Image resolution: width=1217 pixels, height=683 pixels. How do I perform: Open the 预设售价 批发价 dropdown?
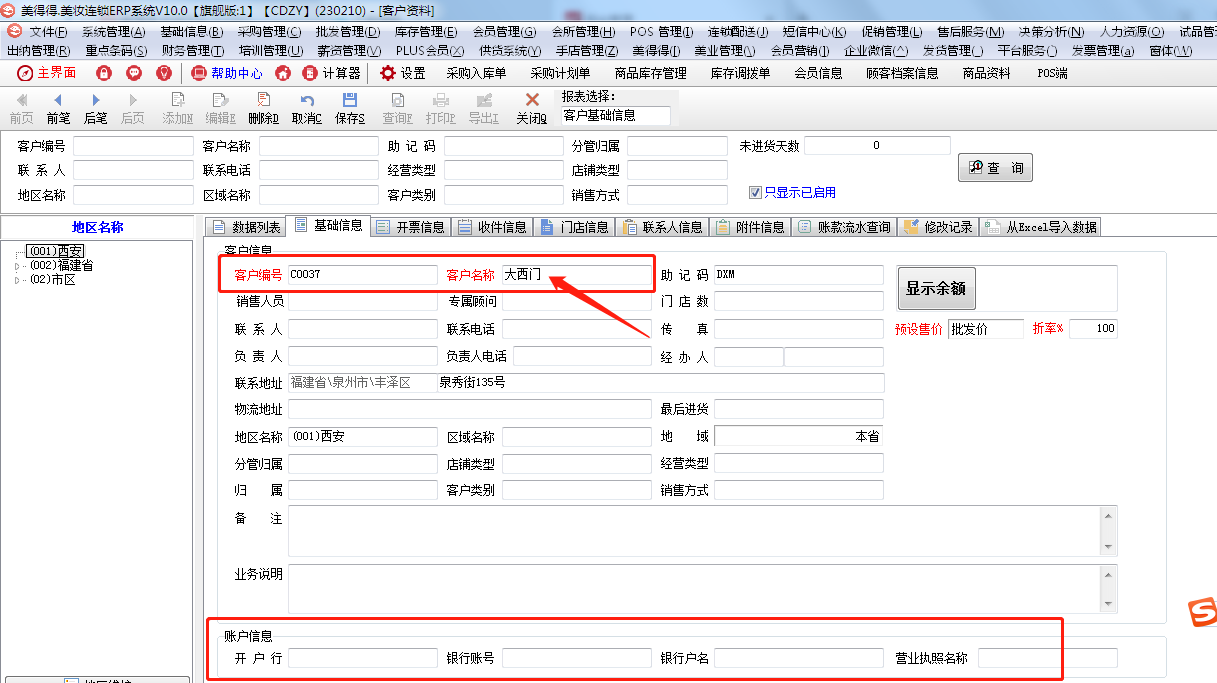coord(986,329)
